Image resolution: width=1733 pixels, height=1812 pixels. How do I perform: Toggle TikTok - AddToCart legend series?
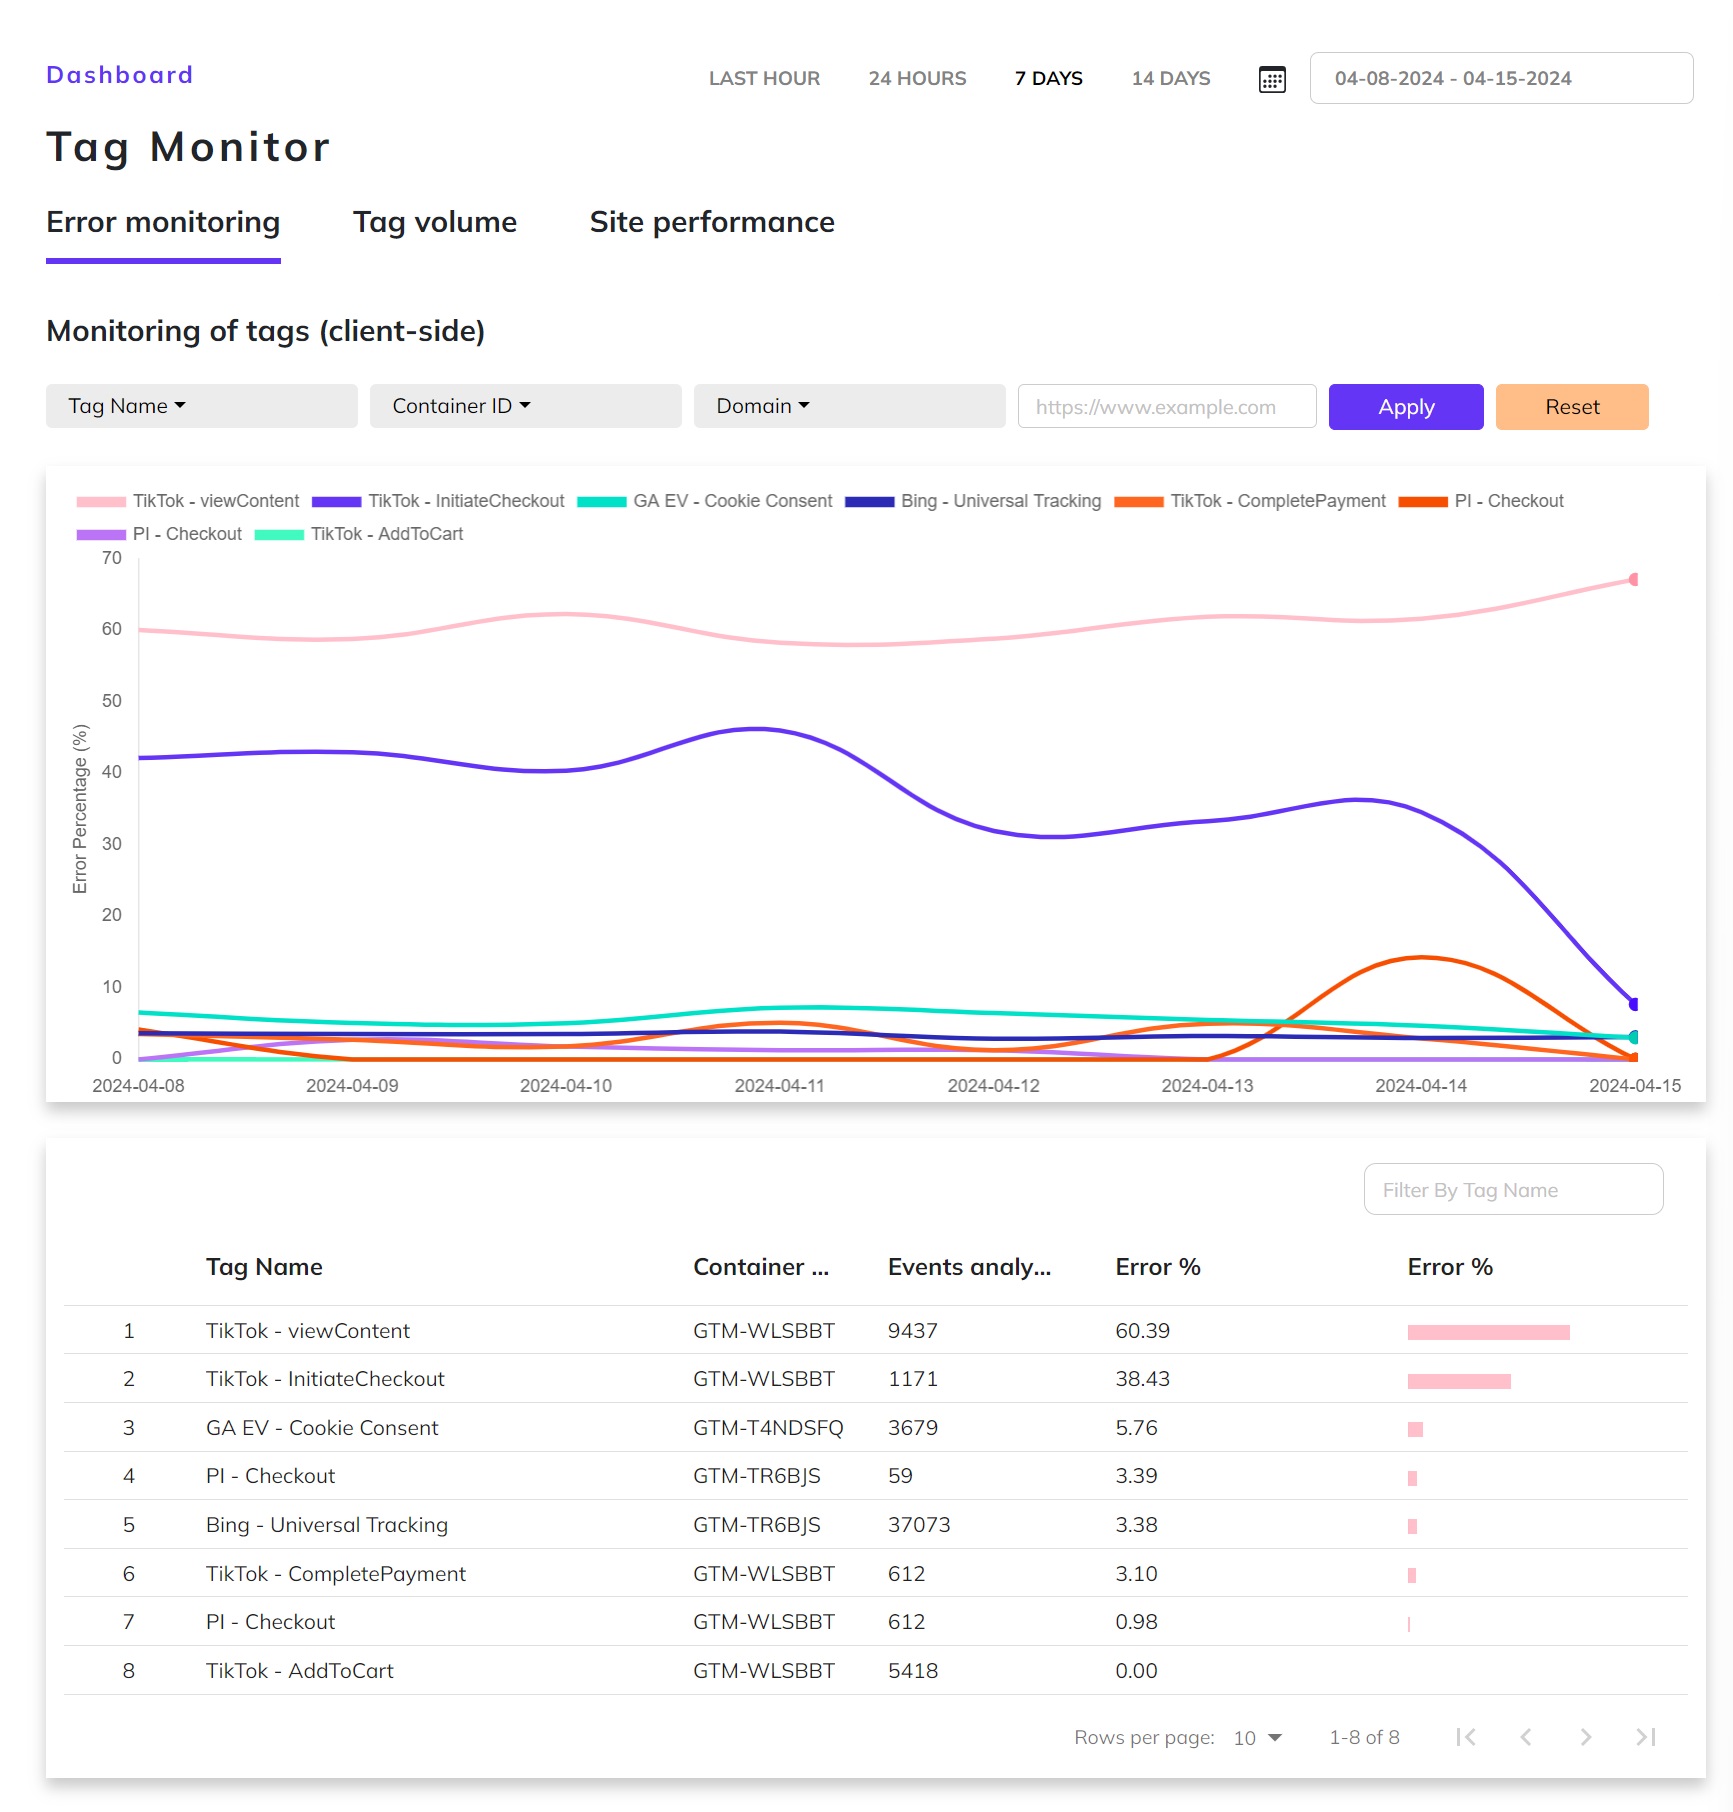359,534
